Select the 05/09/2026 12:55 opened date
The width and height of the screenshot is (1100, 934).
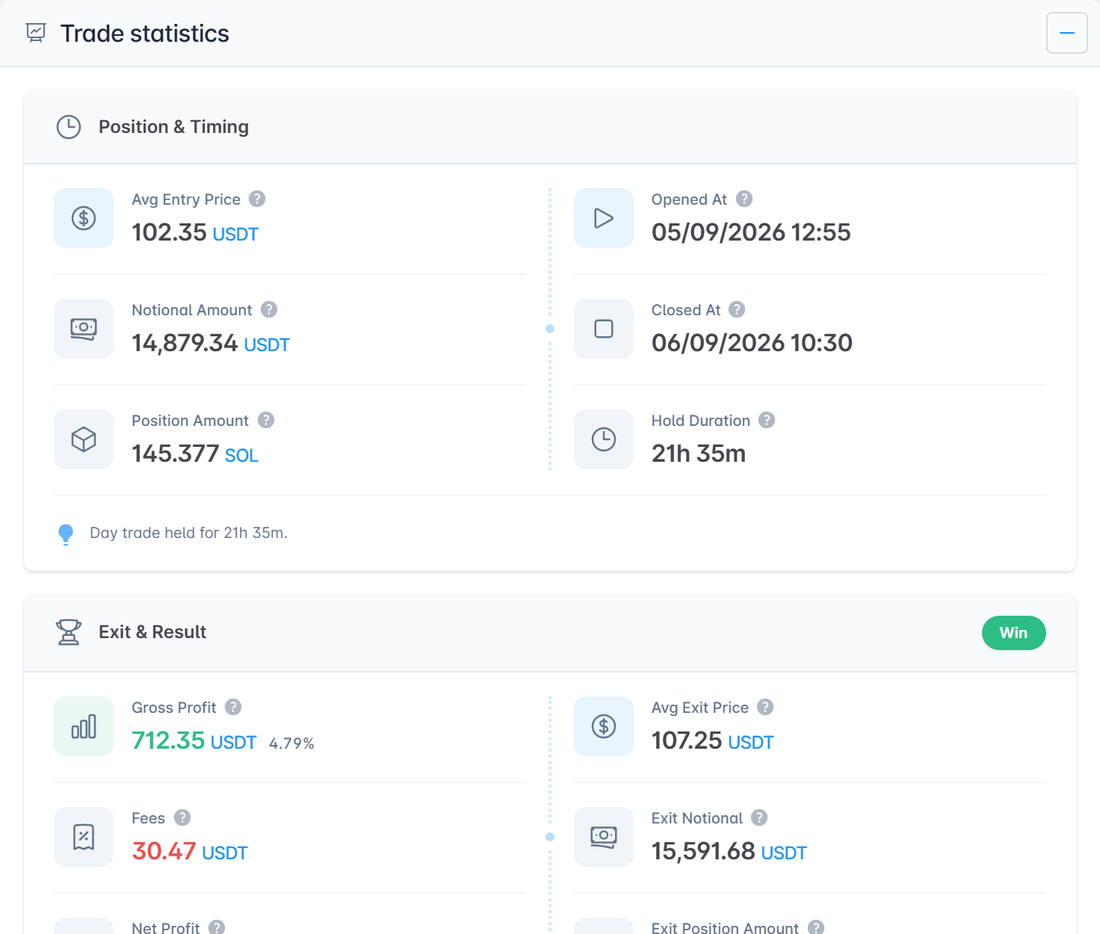(751, 232)
